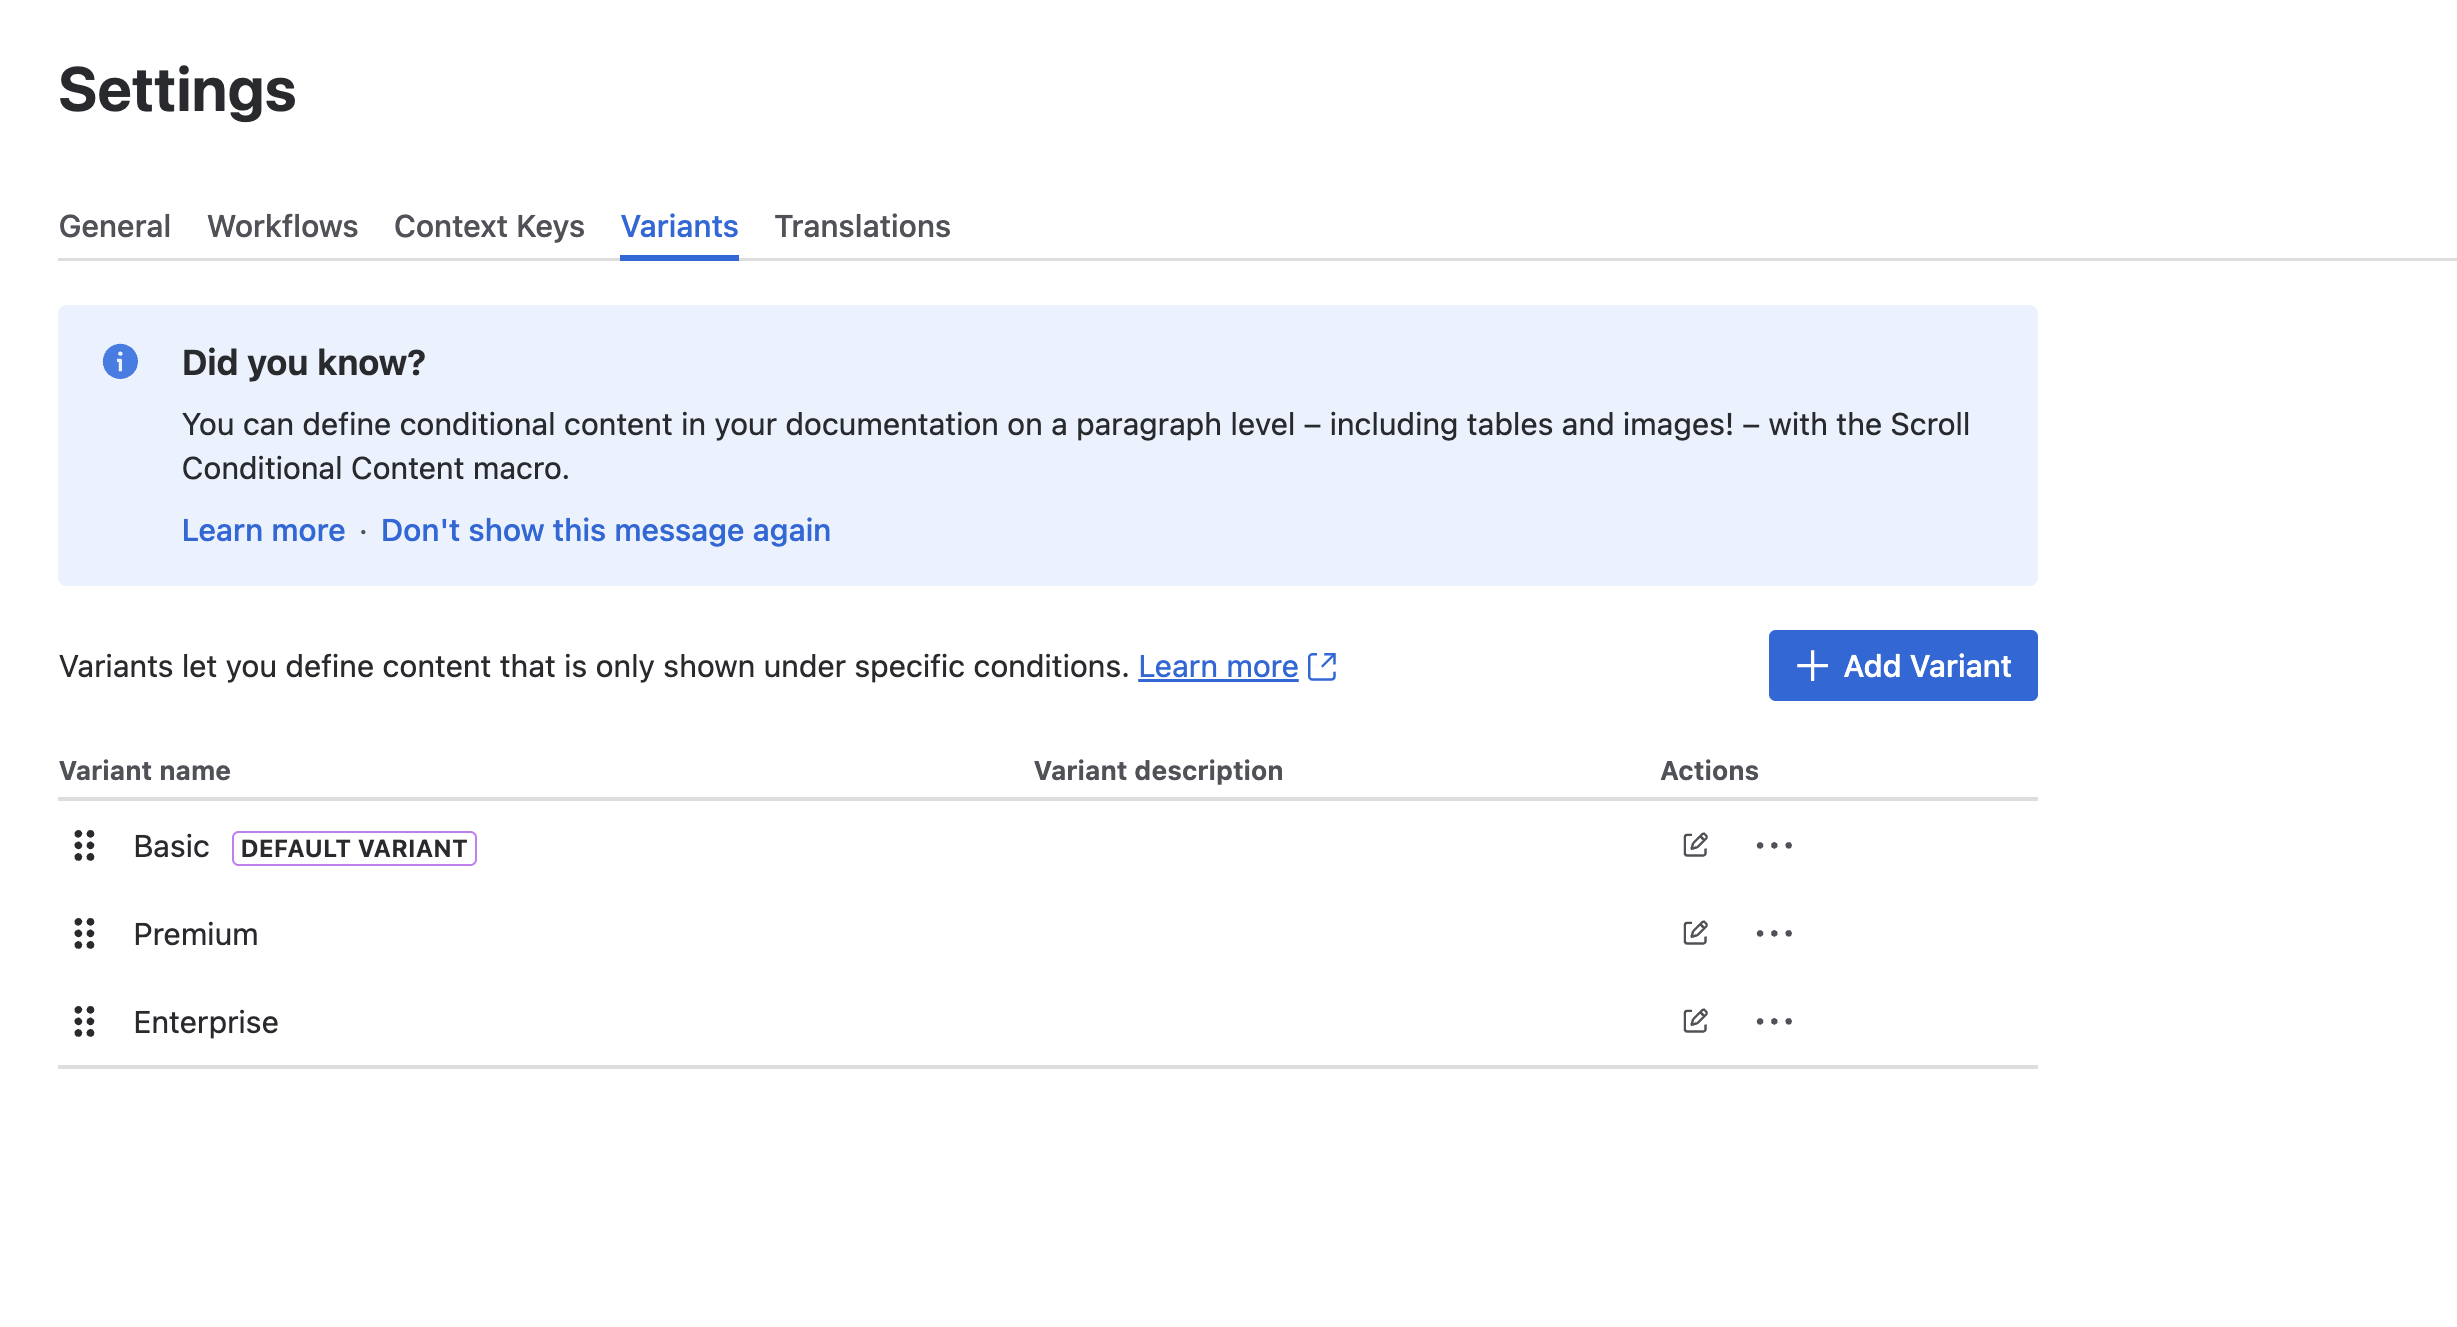Edit the Premium variant using the pencil icon

point(1695,933)
